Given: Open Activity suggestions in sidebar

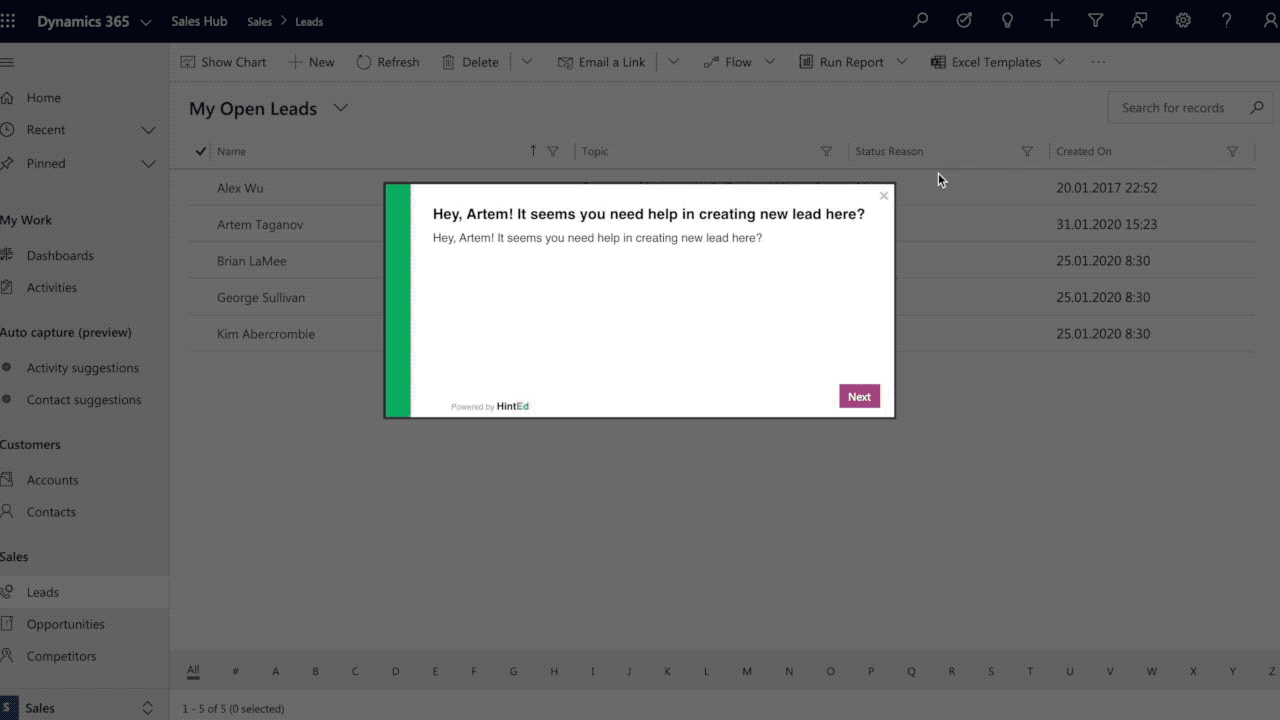Looking at the screenshot, I should coord(83,367).
